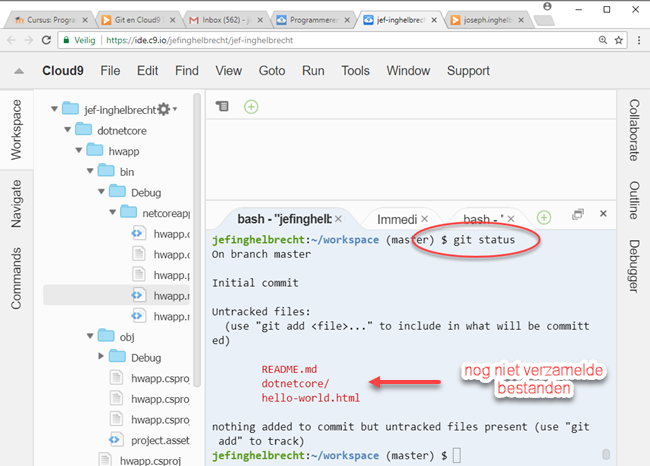Go back in browser history

point(12,40)
